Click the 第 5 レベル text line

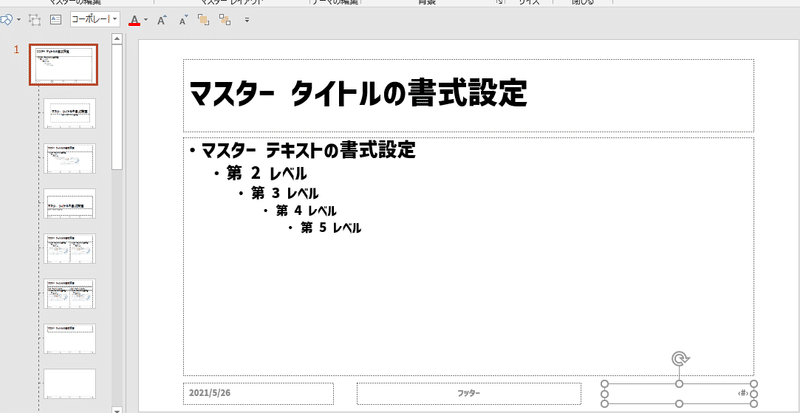[331, 228]
